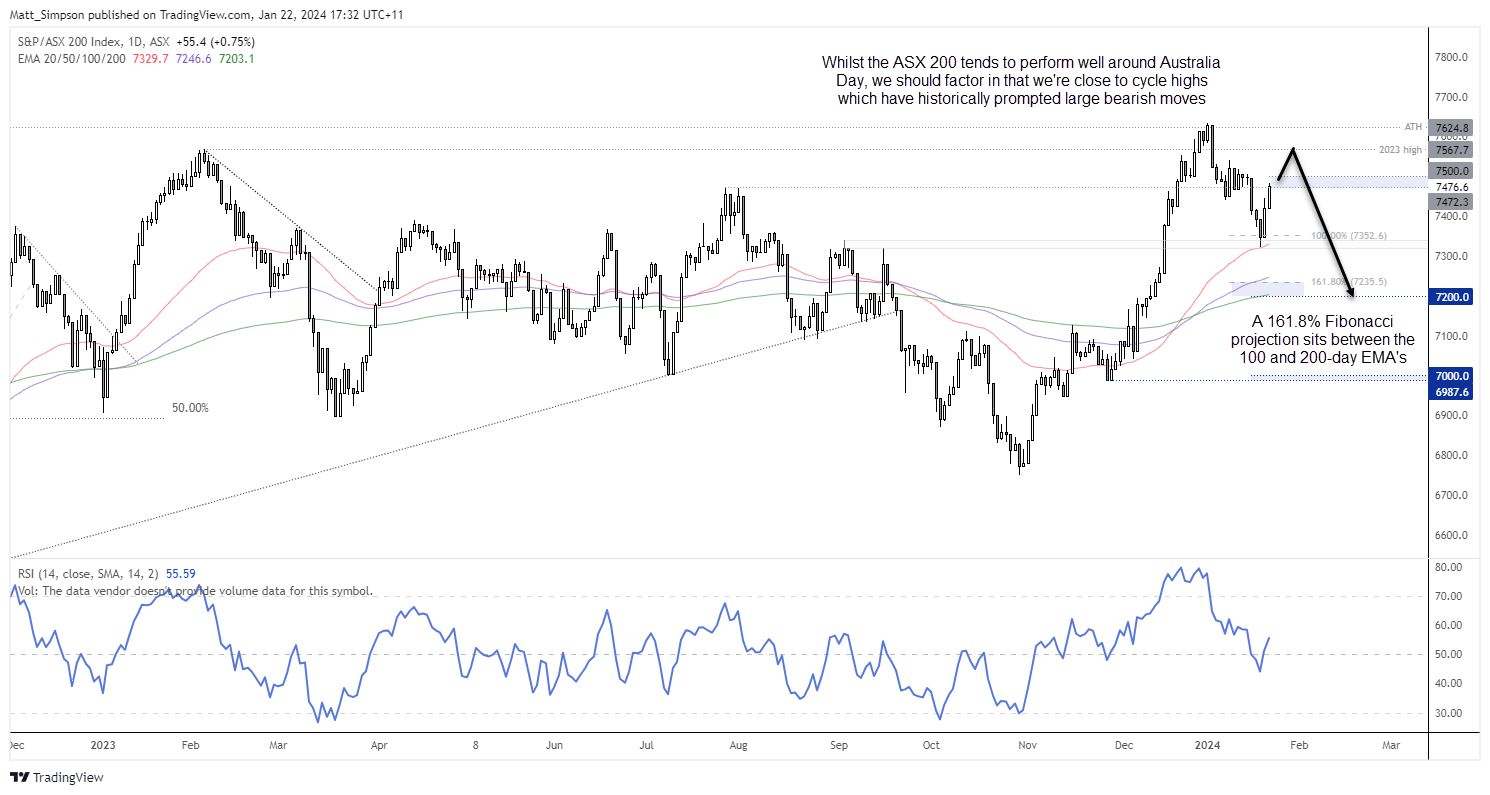
Task: Click the 7476.6 price label
Action: click(1452, 187)
